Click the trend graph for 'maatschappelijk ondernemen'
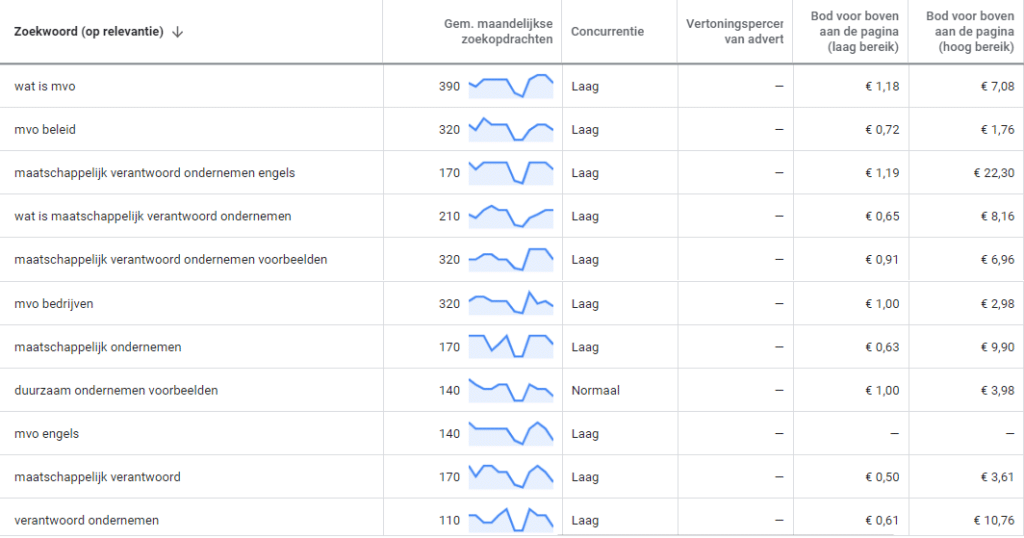This screenshot has height=538, width=1024. (x=511, y=347)
